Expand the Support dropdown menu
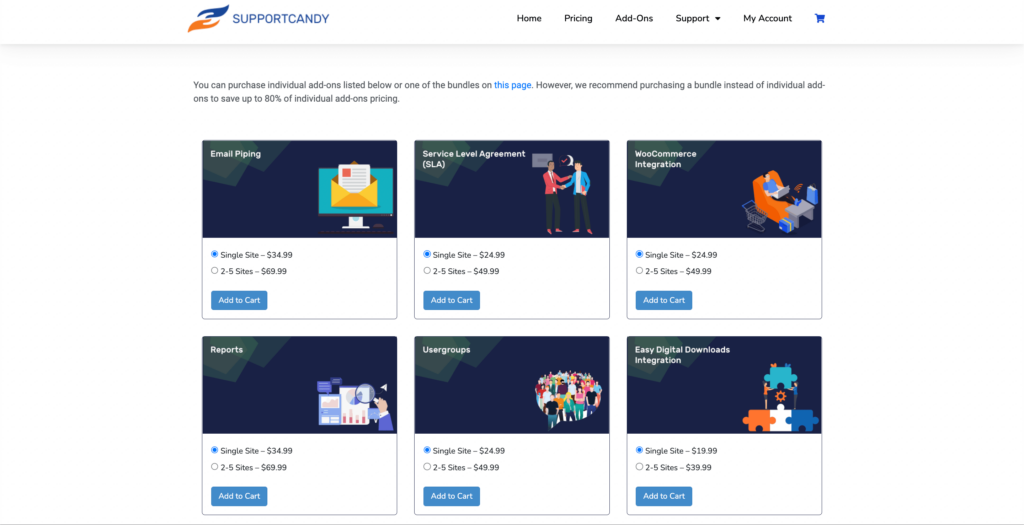This screenshot has width=1024, height=525. (697, 18)
